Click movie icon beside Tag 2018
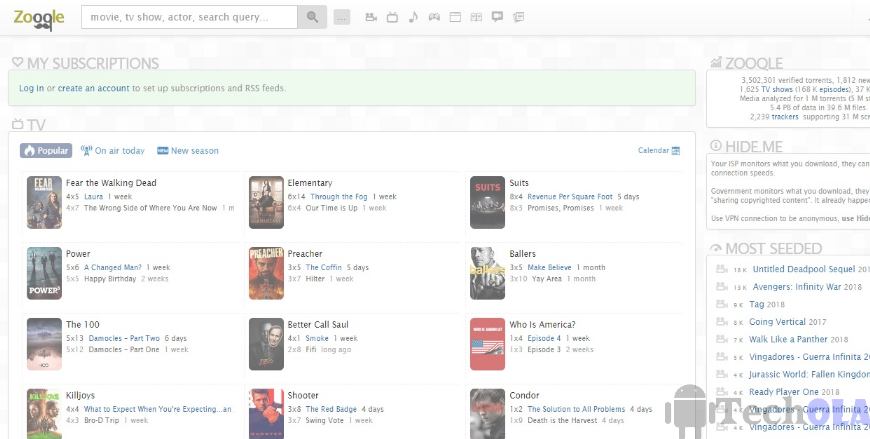This screenshot has height=439, width=870. click(x=721, y=304)
